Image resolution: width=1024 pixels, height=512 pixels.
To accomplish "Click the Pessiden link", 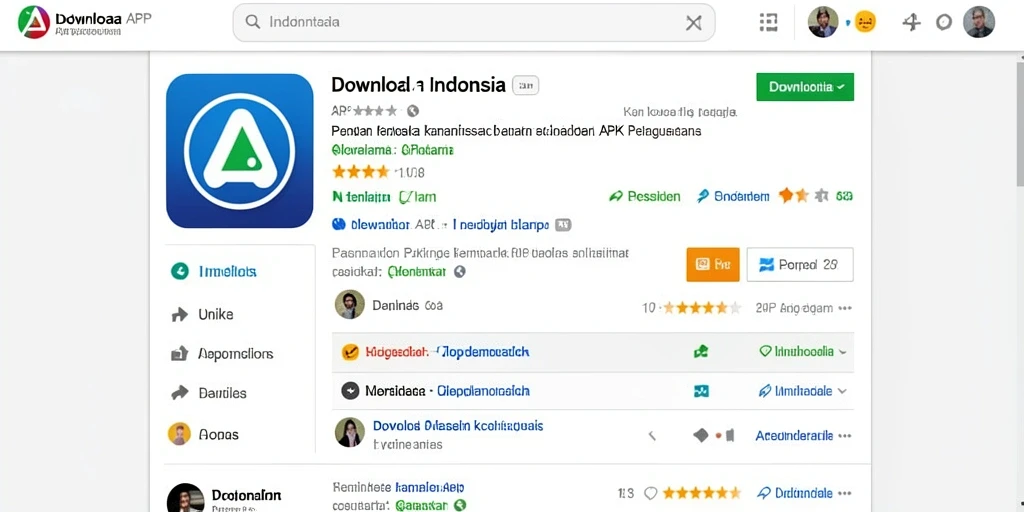I will point(645,196).
